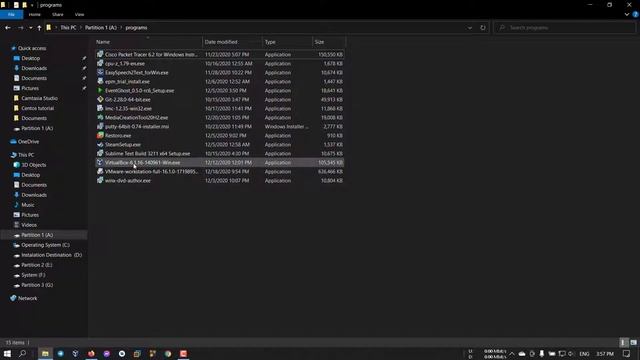Open Instalation Destination (D:) drive
Viewport: 640px width, 360px height.
point(51,255)
